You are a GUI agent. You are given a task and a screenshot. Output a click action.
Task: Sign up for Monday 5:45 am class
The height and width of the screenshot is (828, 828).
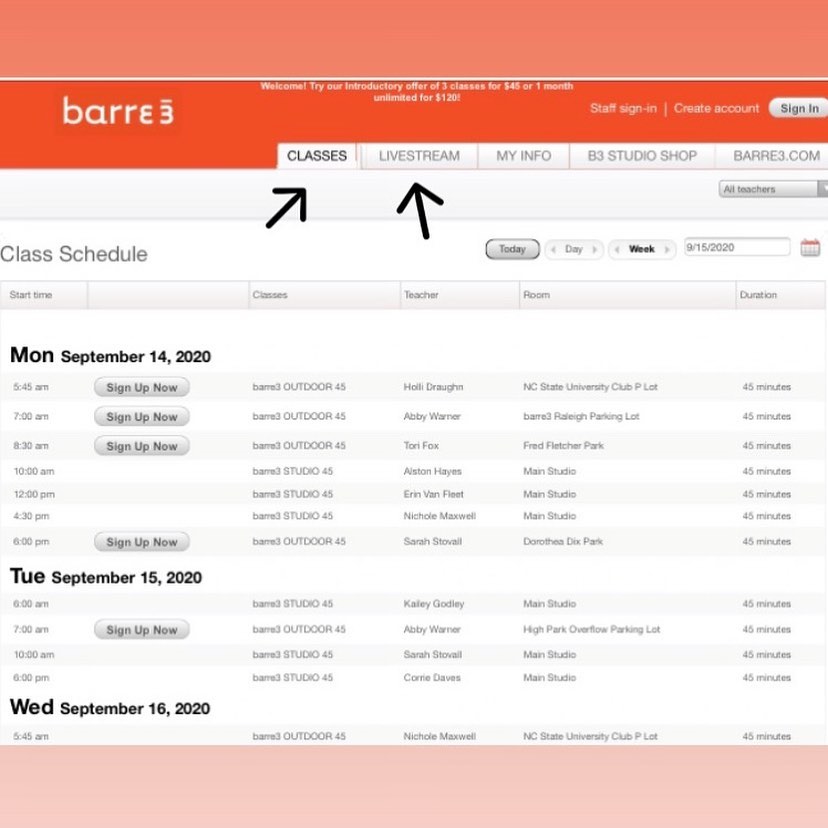point(141,387)
